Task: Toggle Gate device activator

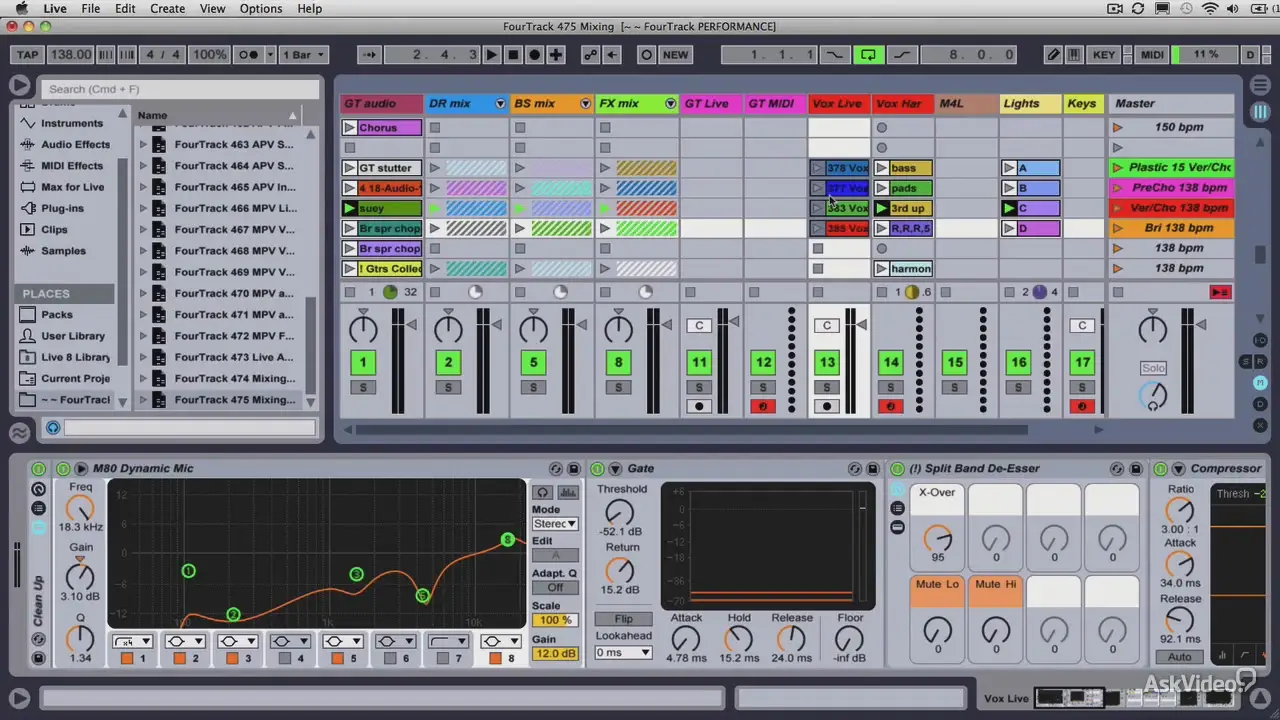Action: pos(598,468)
